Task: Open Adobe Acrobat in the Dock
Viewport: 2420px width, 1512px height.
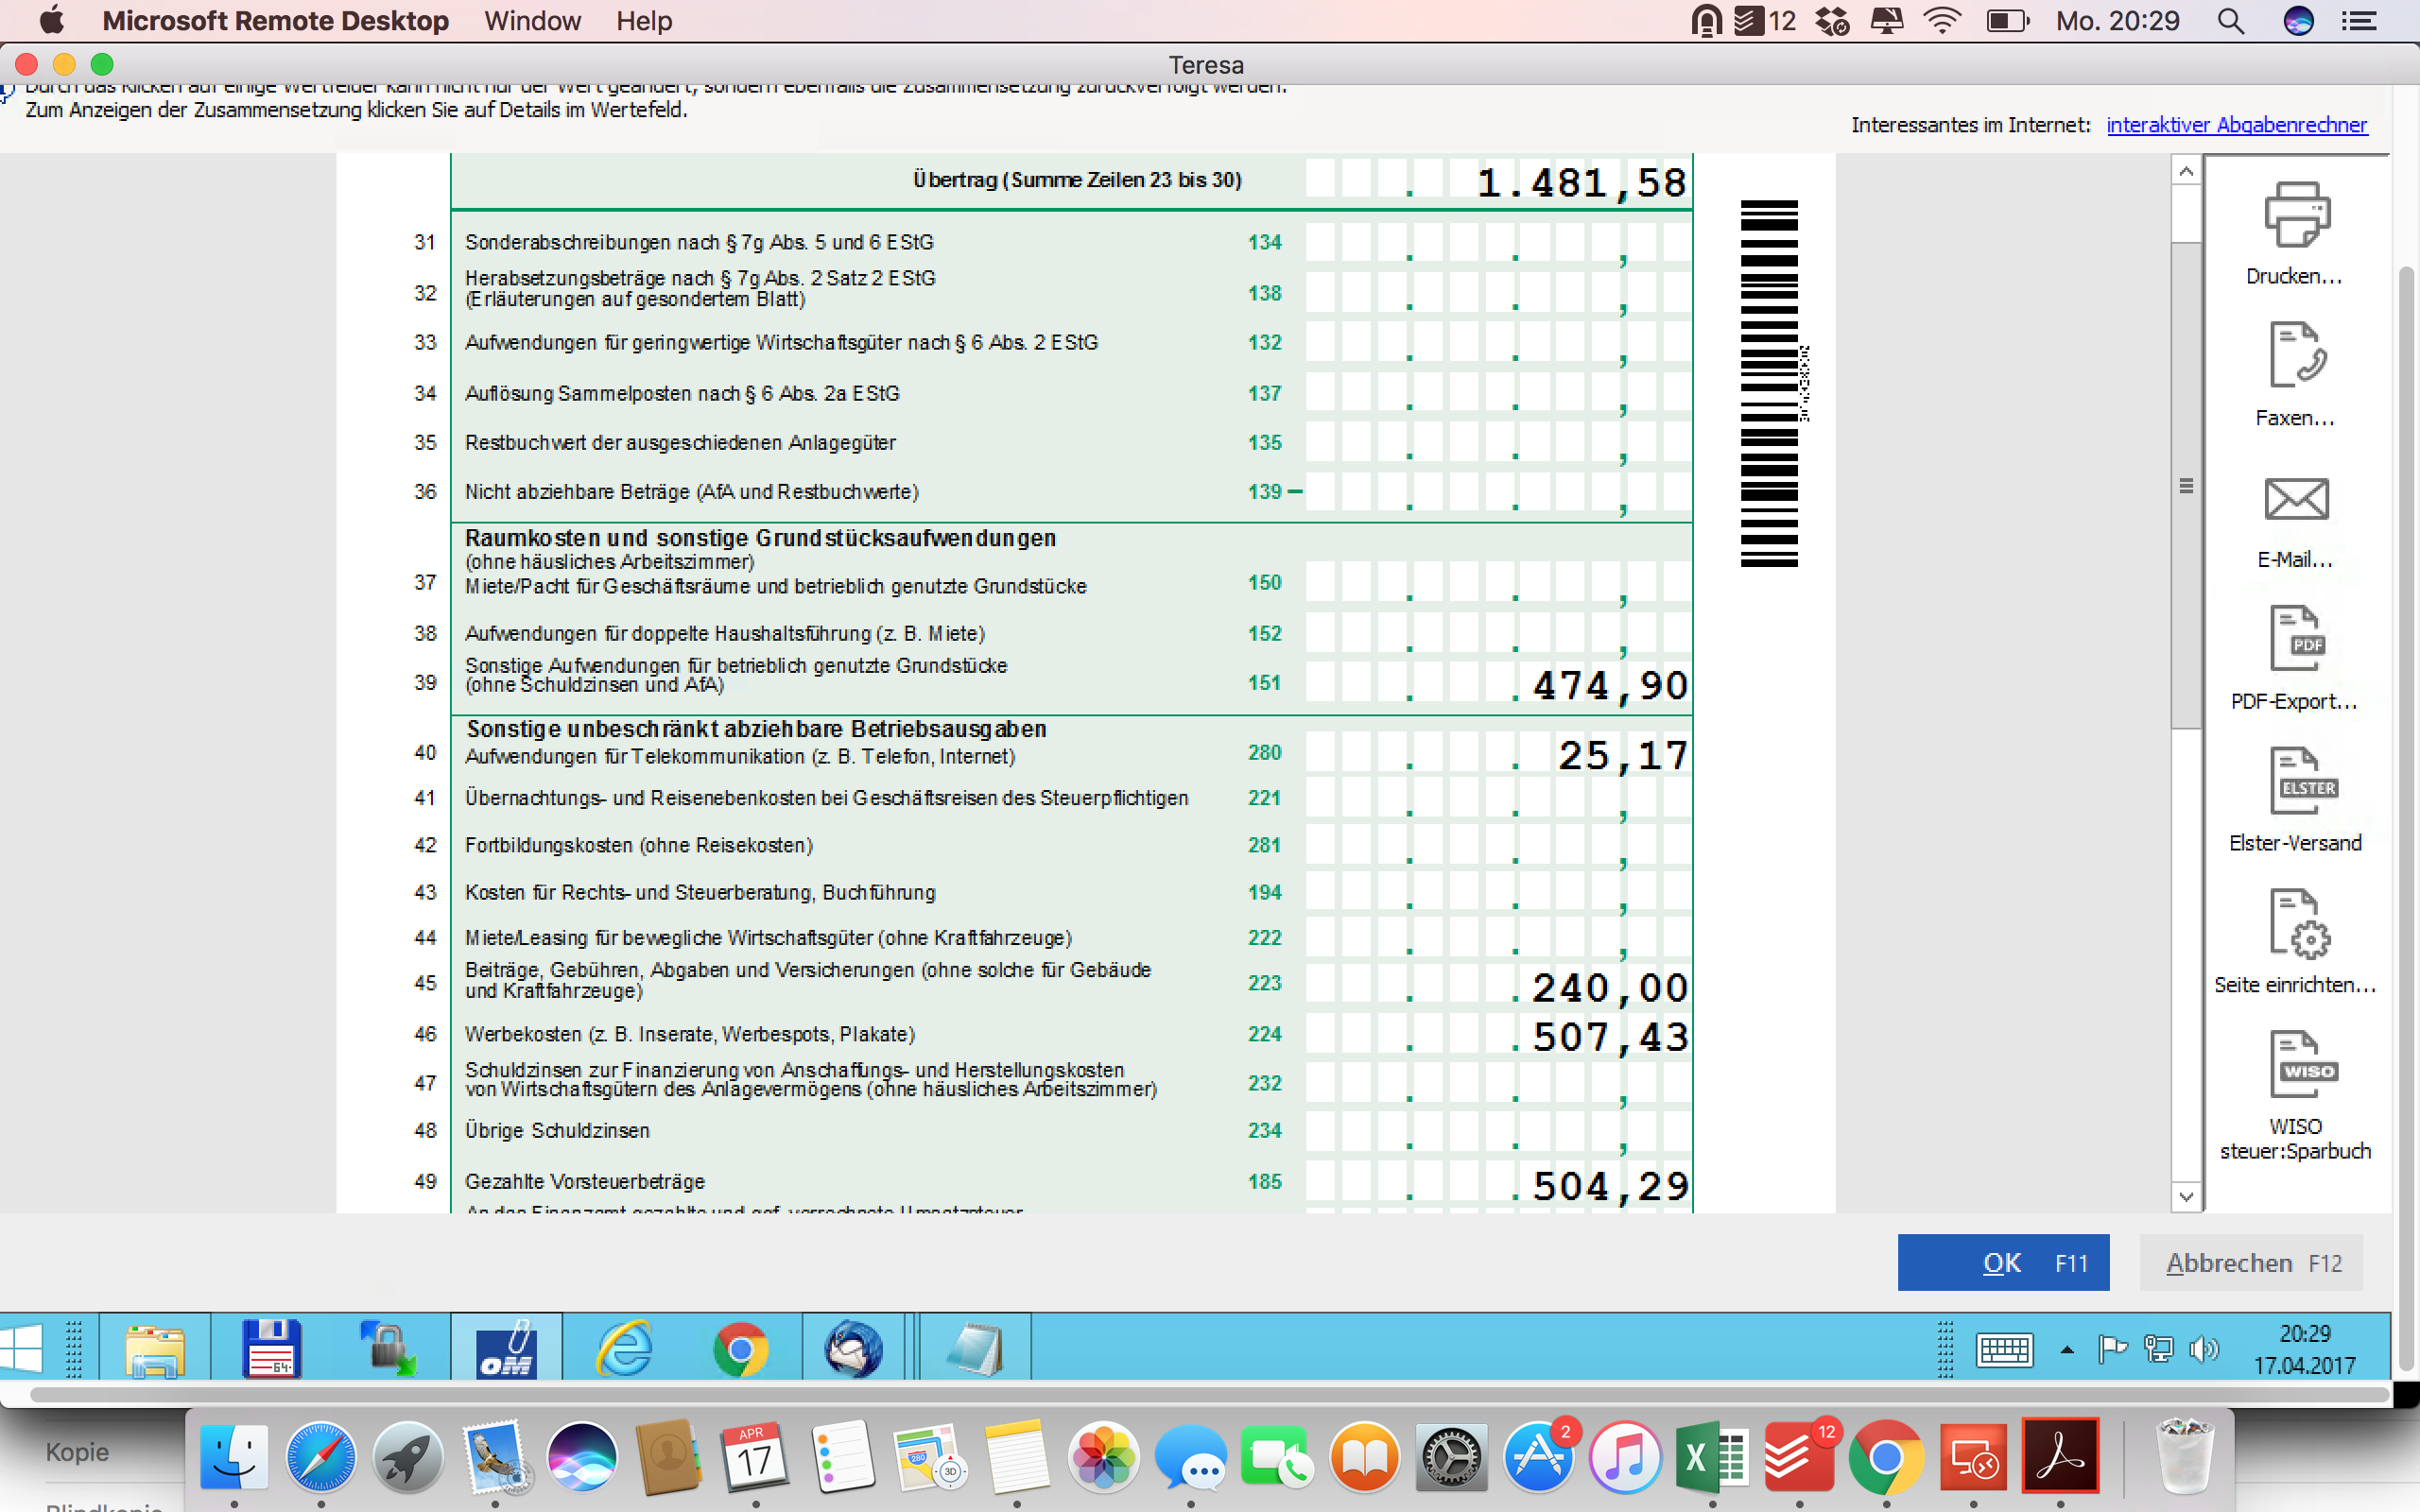Action: click(x=2060, y=1458)
